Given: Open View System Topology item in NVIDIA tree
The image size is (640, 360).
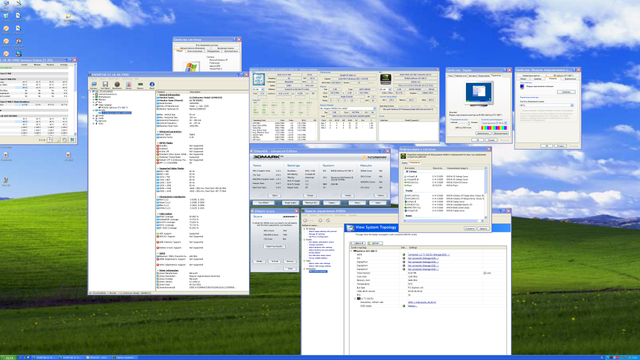Looking at the screenshot, I should click(318, 271).
